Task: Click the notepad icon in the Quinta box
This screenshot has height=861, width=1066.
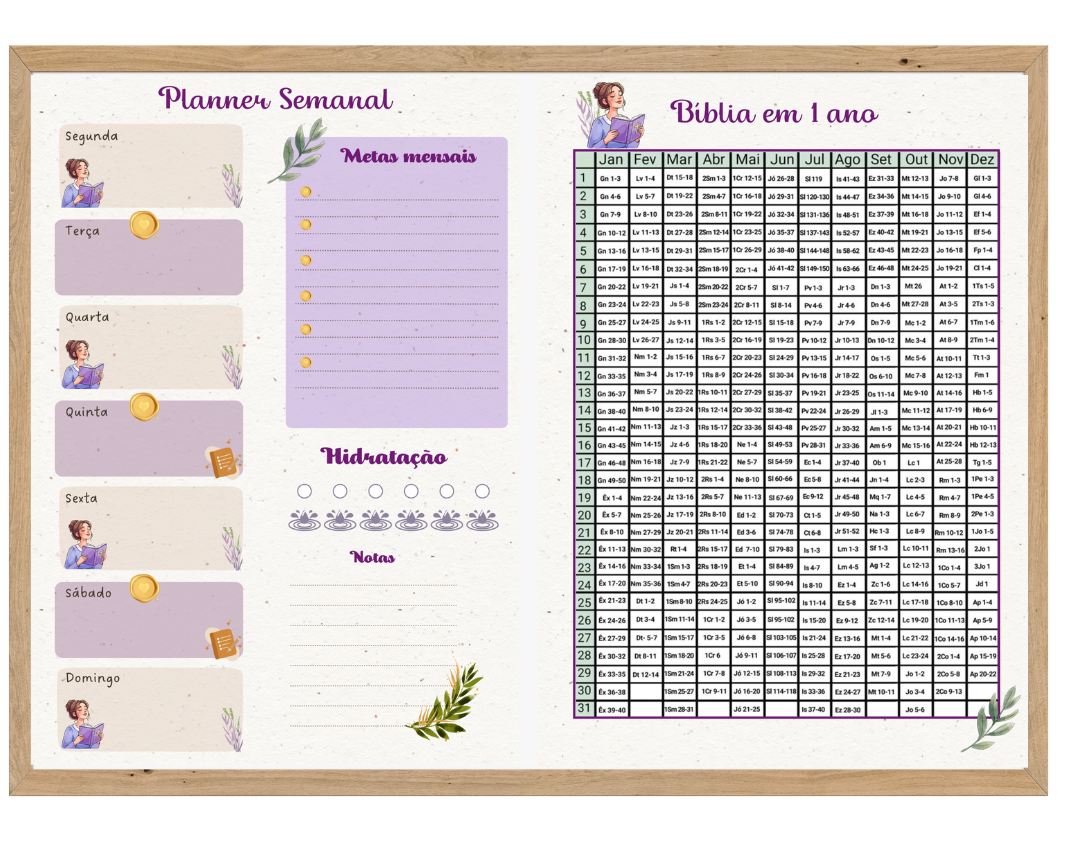Action: coord(222,462)
